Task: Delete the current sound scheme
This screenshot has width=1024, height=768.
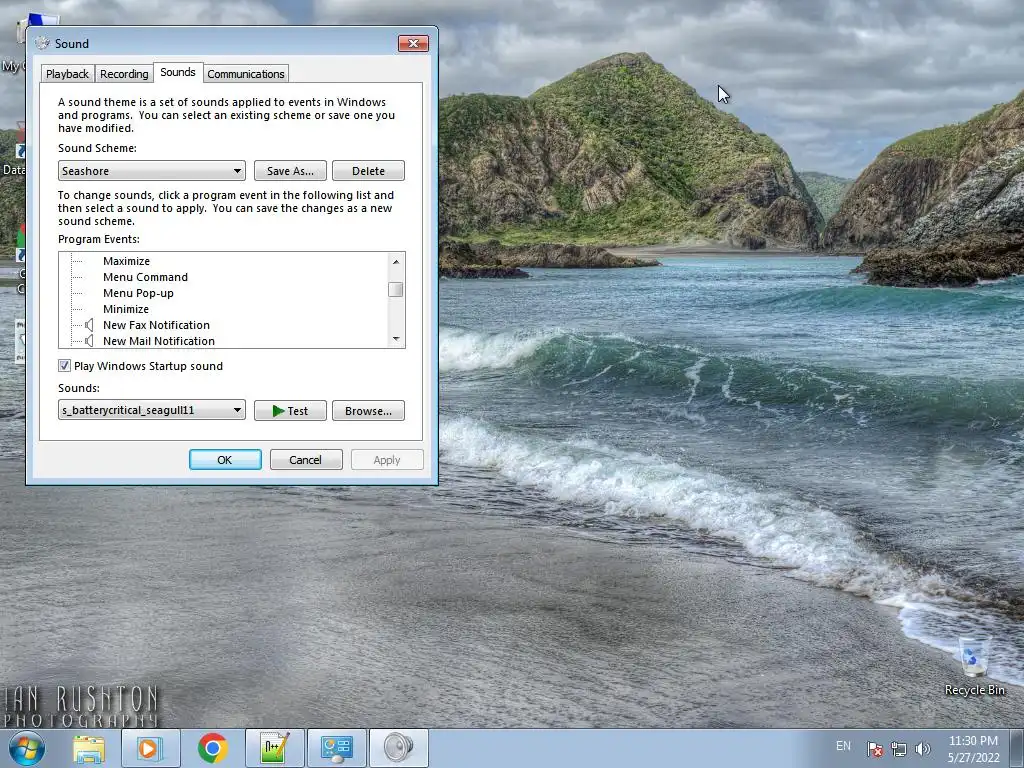Action: pyautogui.click(x=368, y=170)
